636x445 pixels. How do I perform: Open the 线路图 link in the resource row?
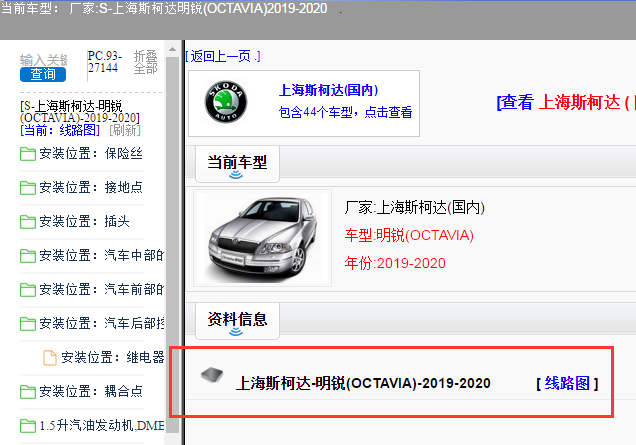point(567,383)
